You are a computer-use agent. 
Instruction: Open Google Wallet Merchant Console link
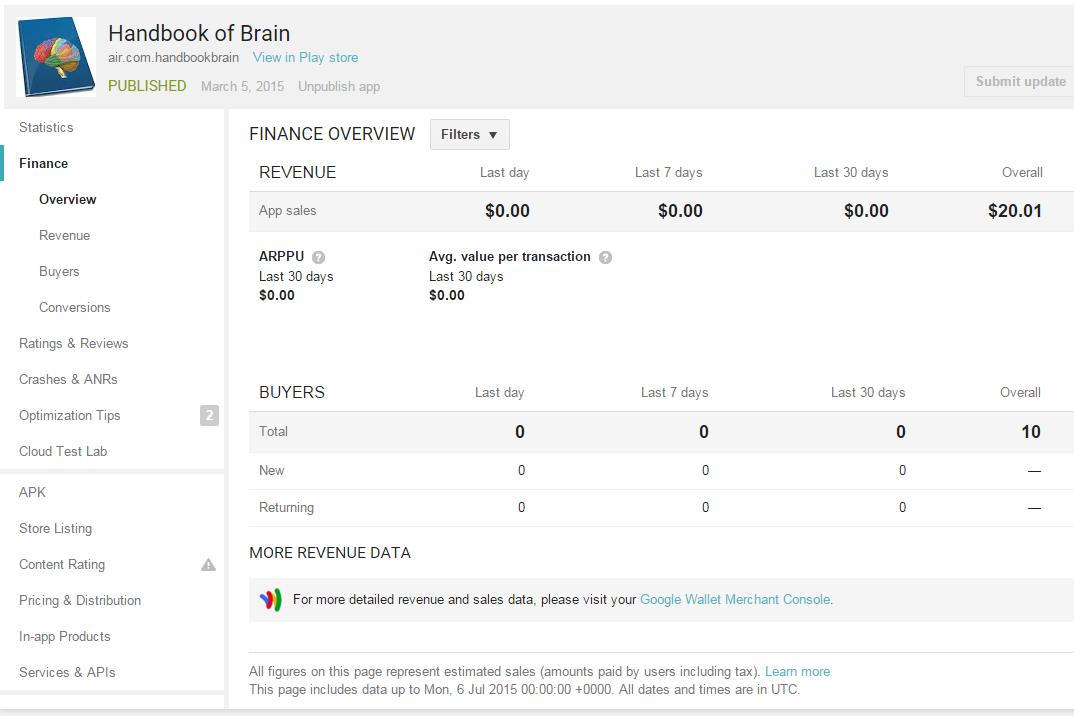coord(735,600)
